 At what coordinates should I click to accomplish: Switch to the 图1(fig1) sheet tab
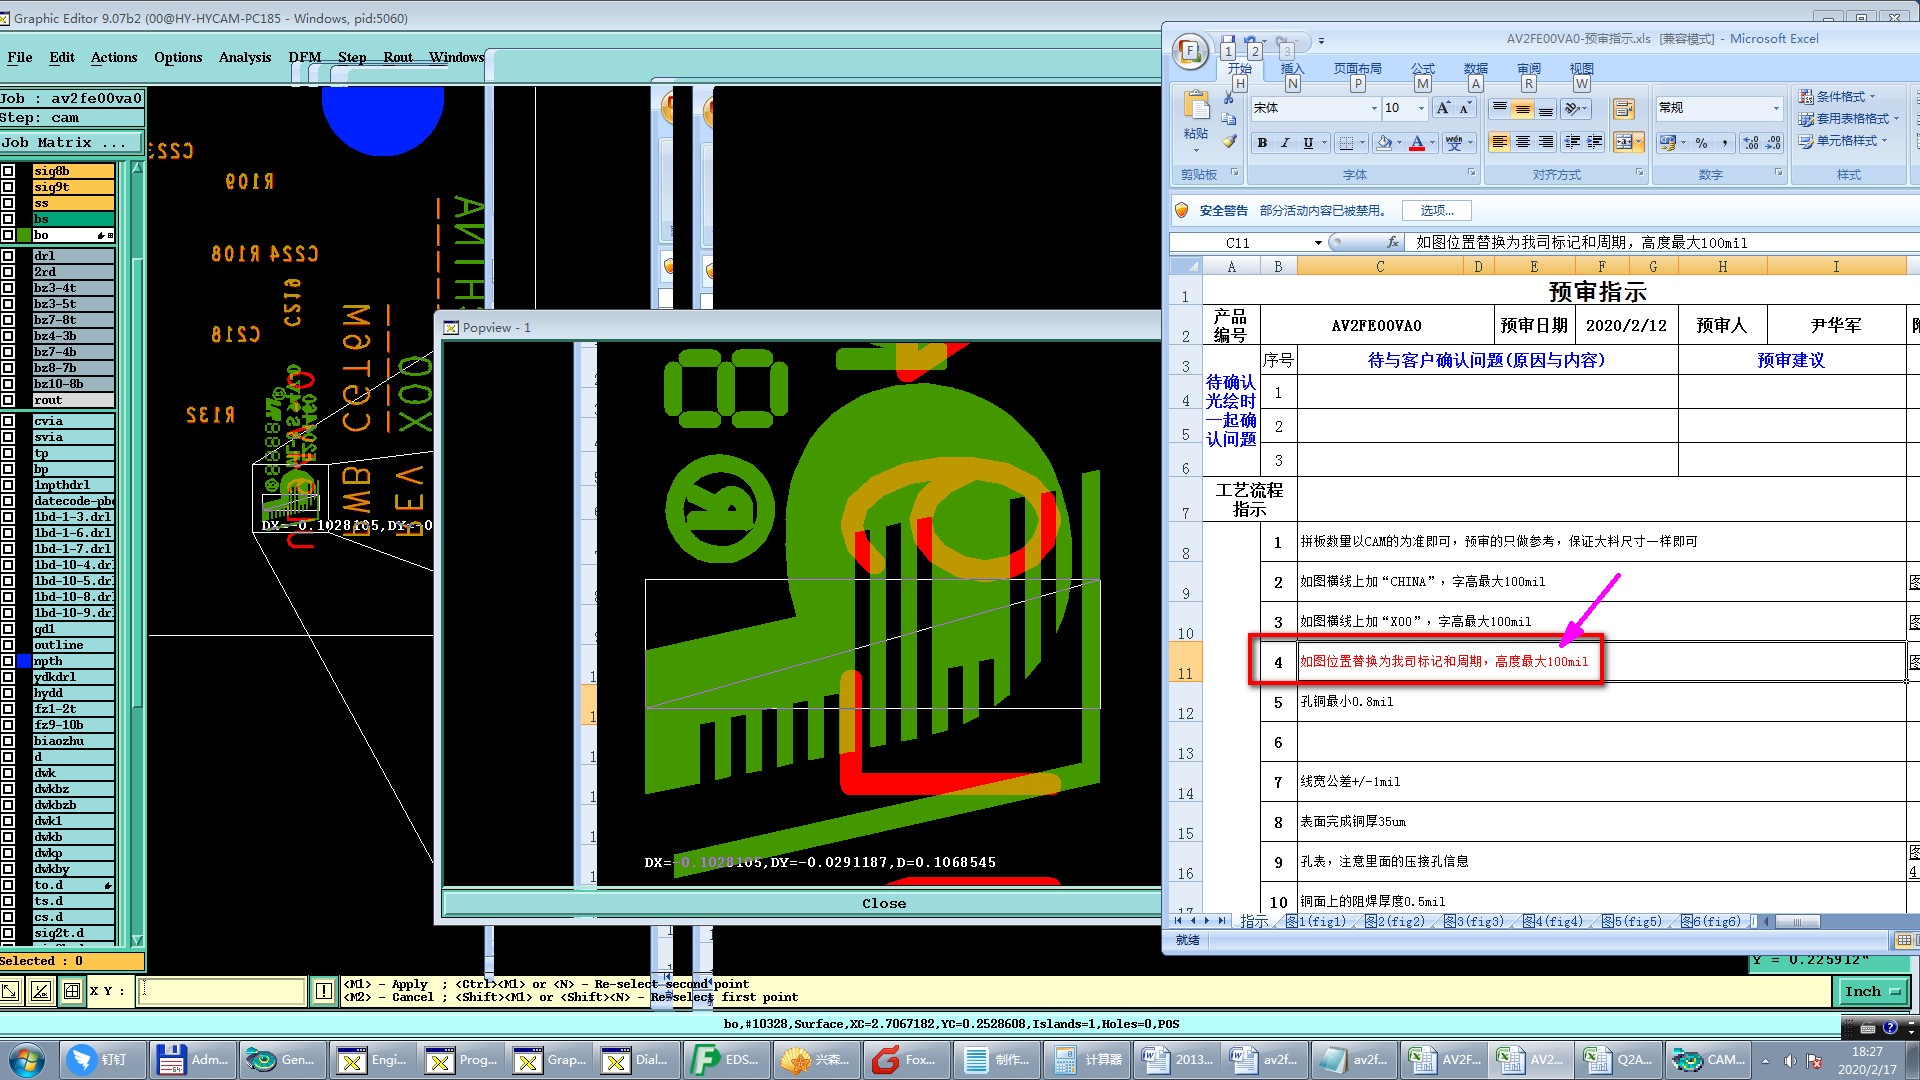1317,921
